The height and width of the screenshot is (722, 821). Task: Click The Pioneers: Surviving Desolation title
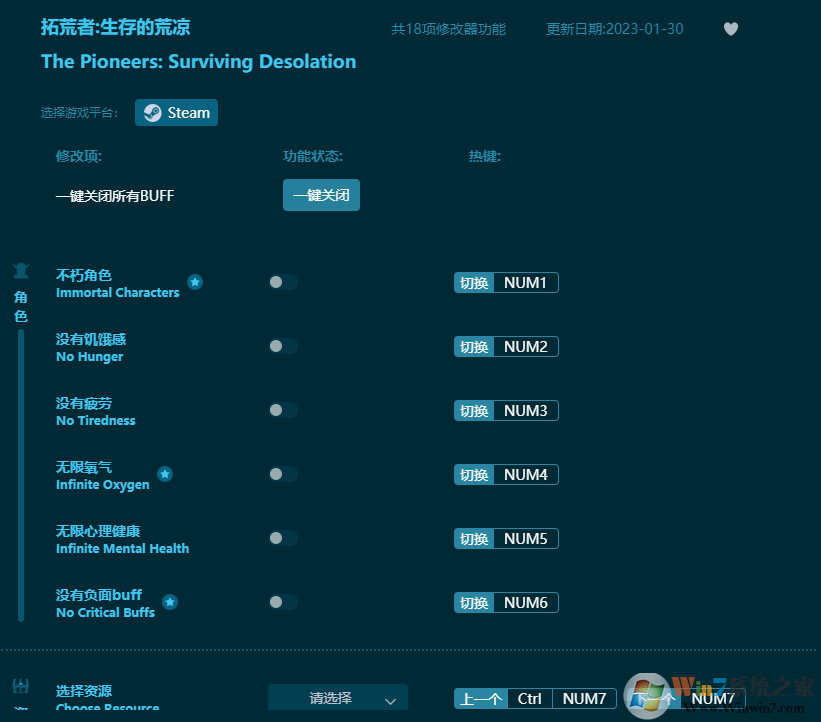pyautogui.click(x=198, y=62)
